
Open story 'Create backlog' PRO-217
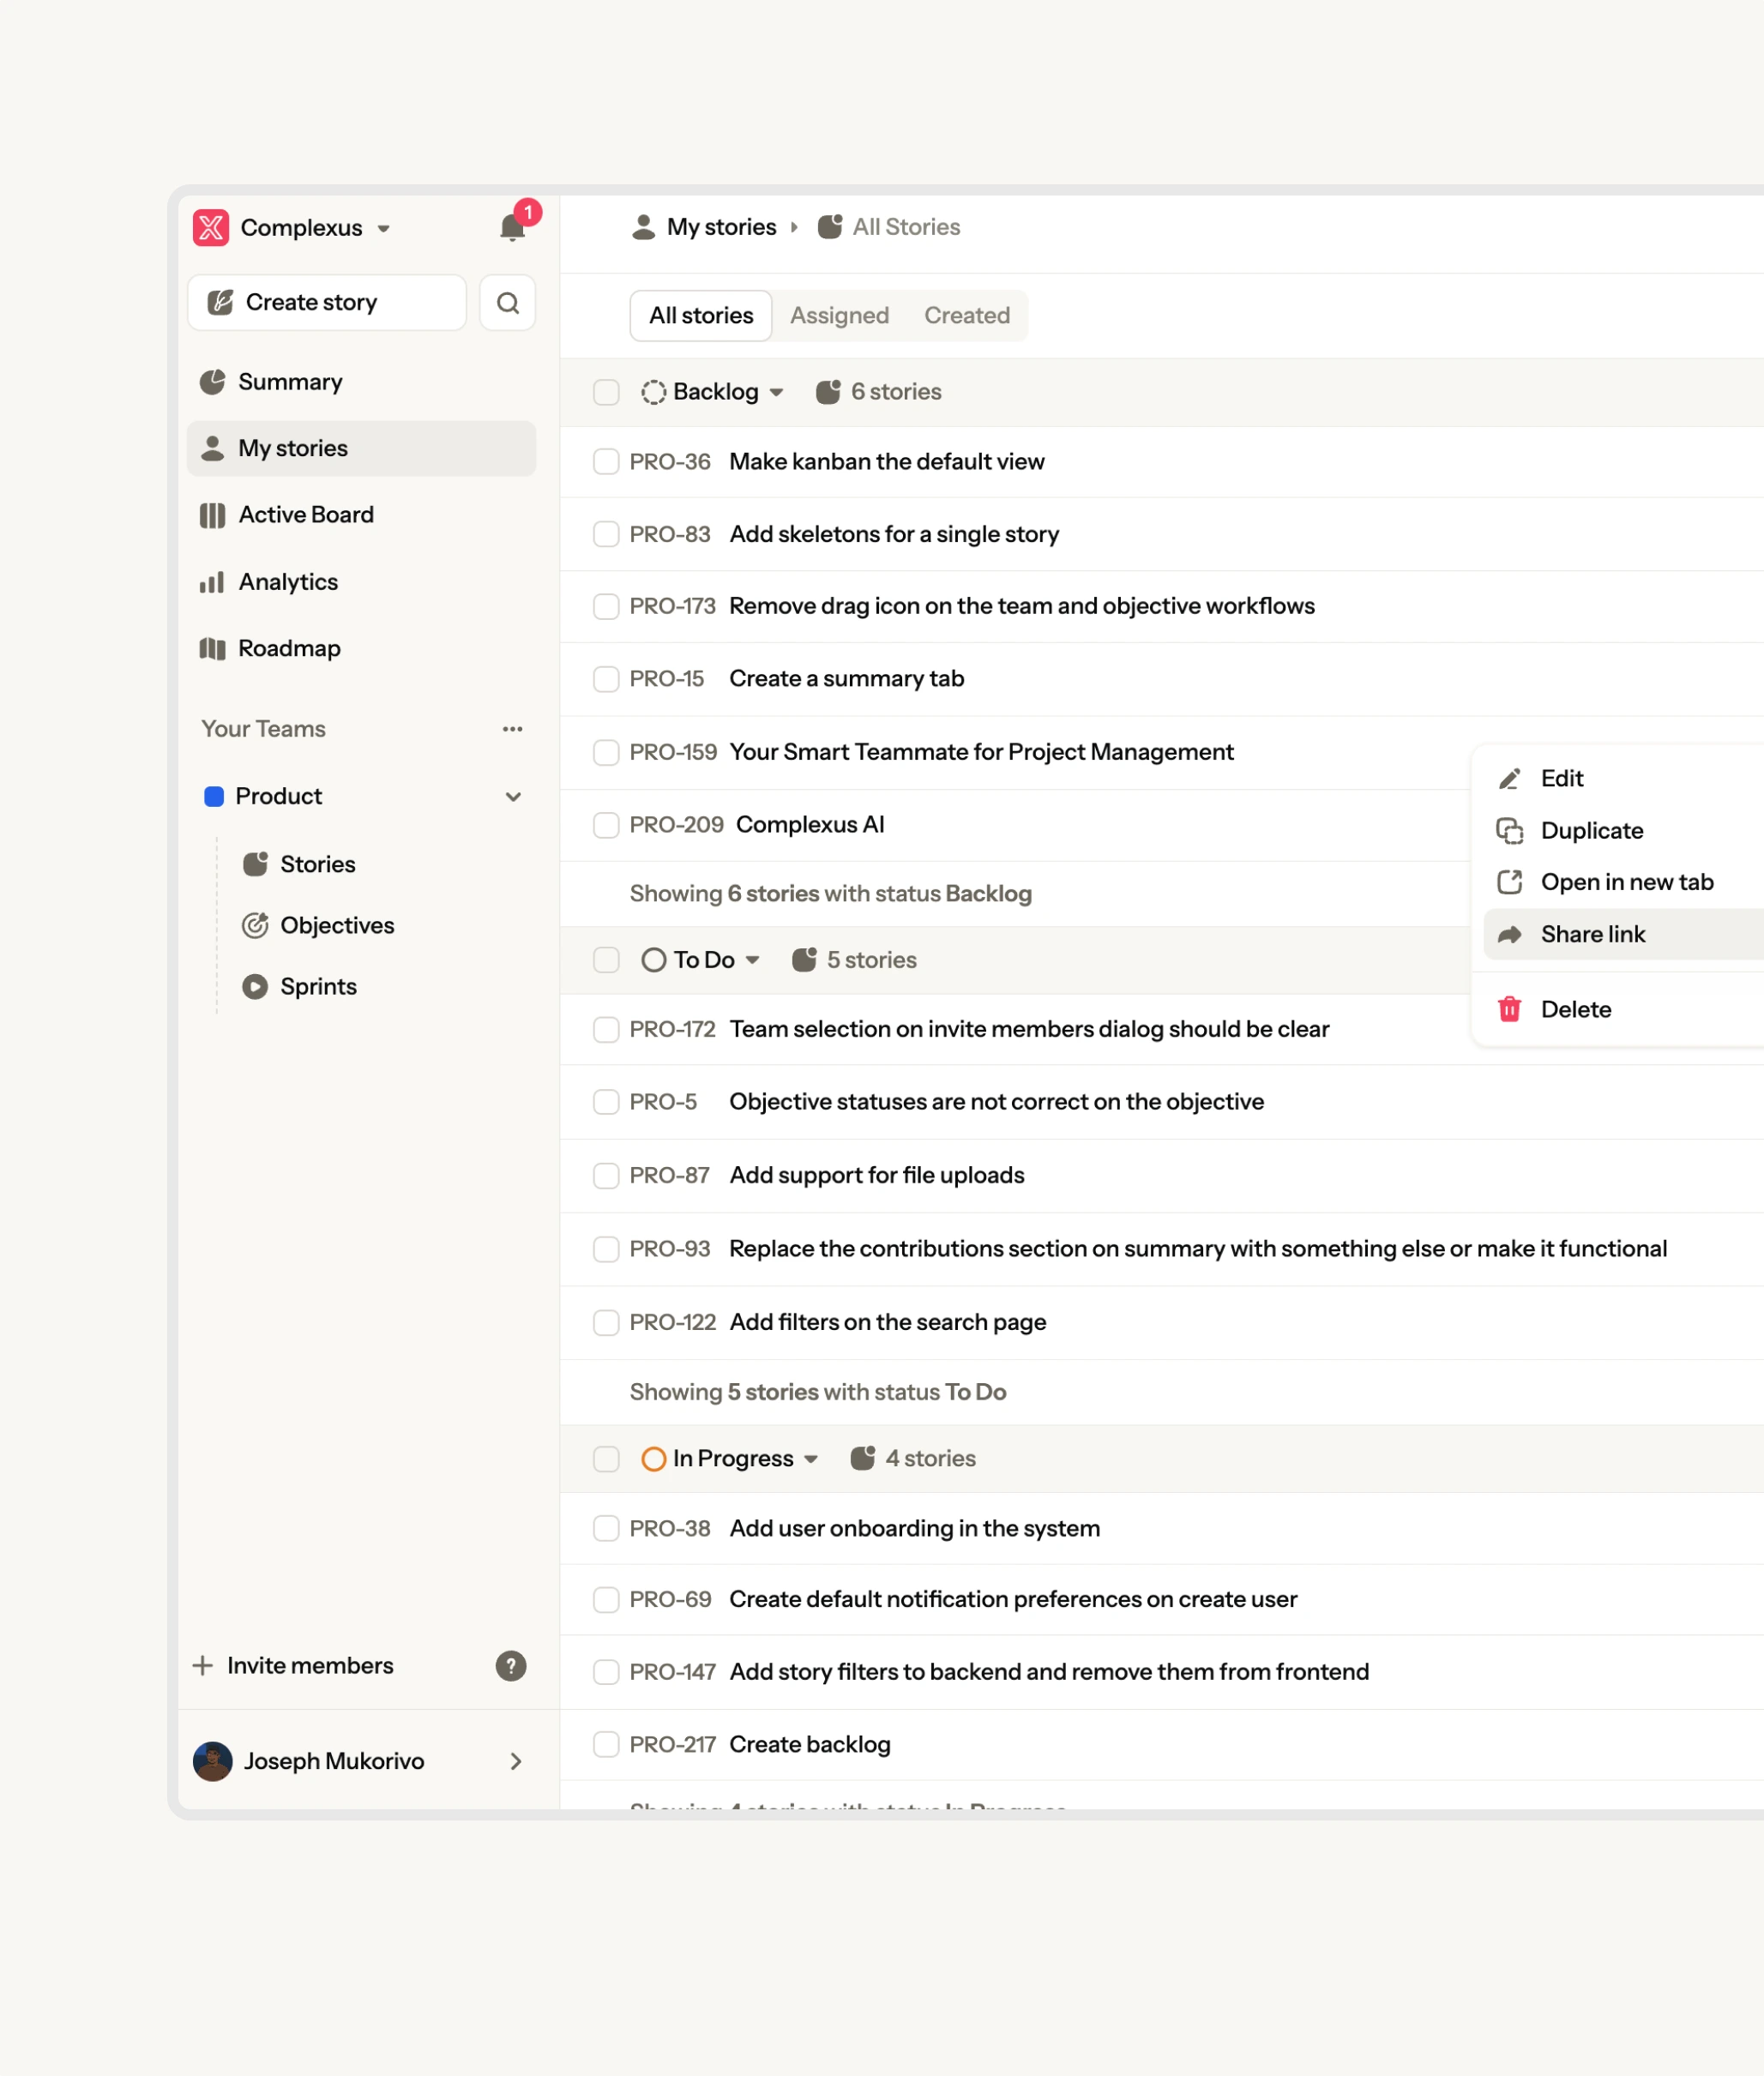(x=810, y=1745)
